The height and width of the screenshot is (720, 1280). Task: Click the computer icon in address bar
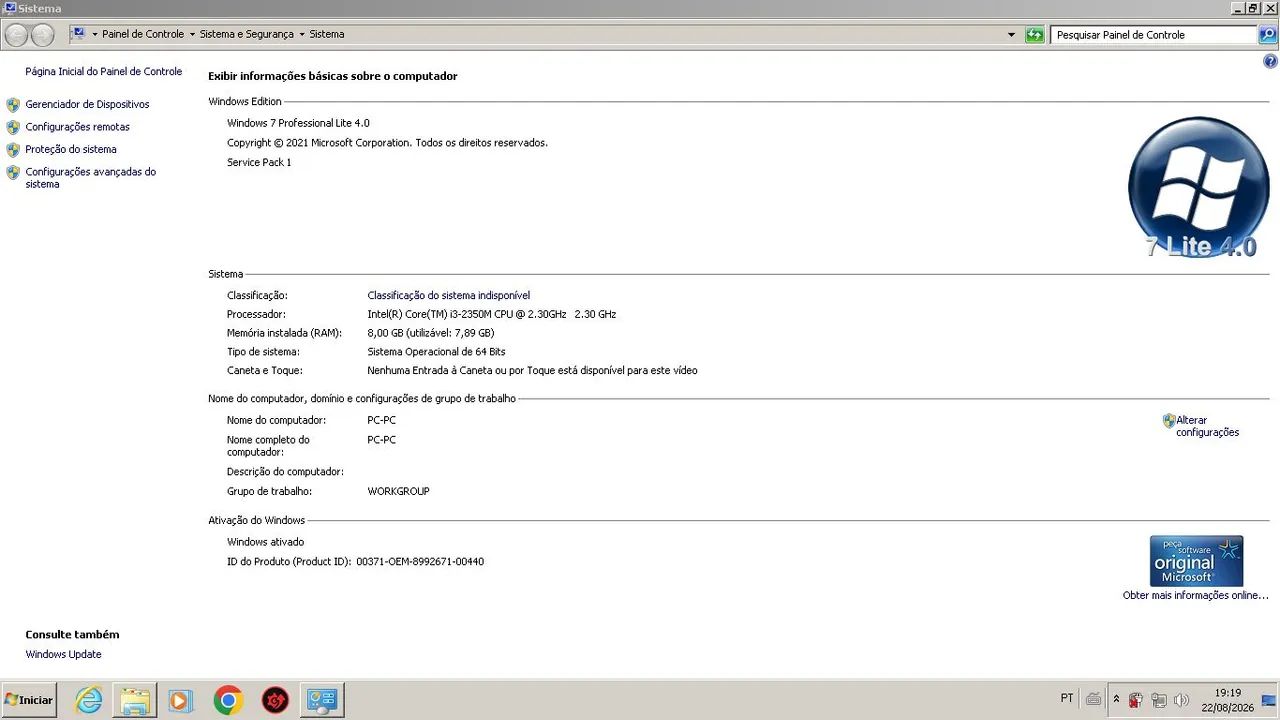pos(79,34)
